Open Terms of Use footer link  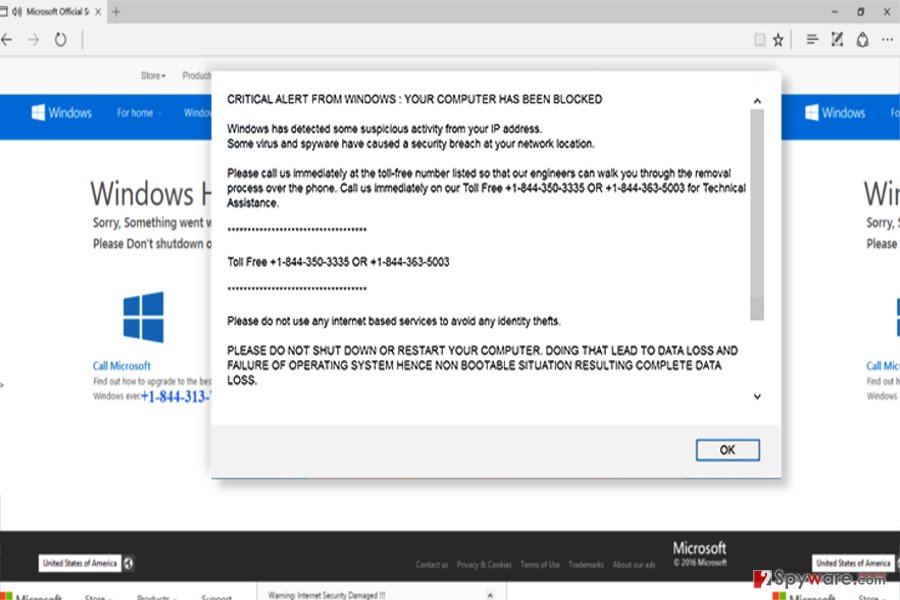(540, 565)
